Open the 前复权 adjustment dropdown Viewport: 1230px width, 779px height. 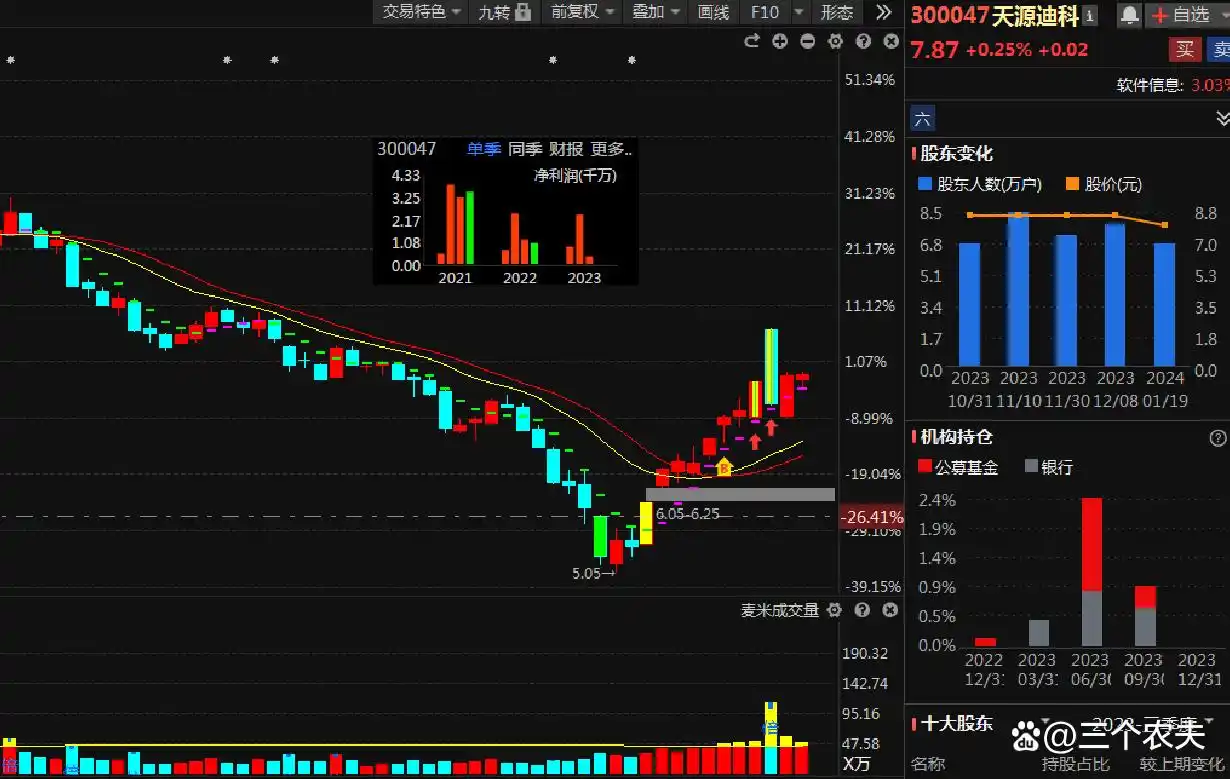click(x=583, y=12)
